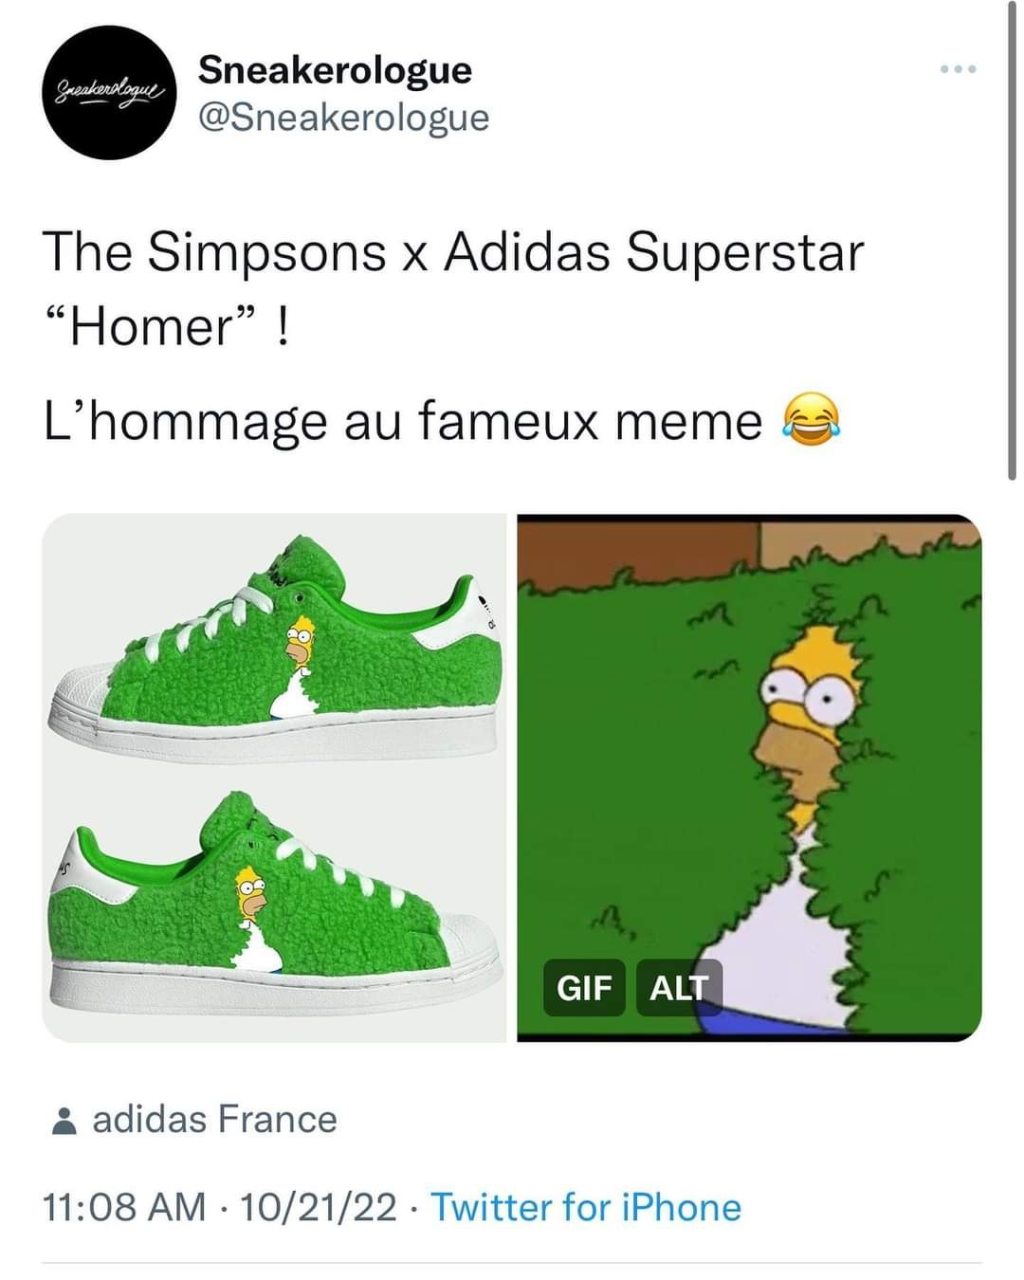Open the @Sneakerologue handle link

[x=344, y=118]
